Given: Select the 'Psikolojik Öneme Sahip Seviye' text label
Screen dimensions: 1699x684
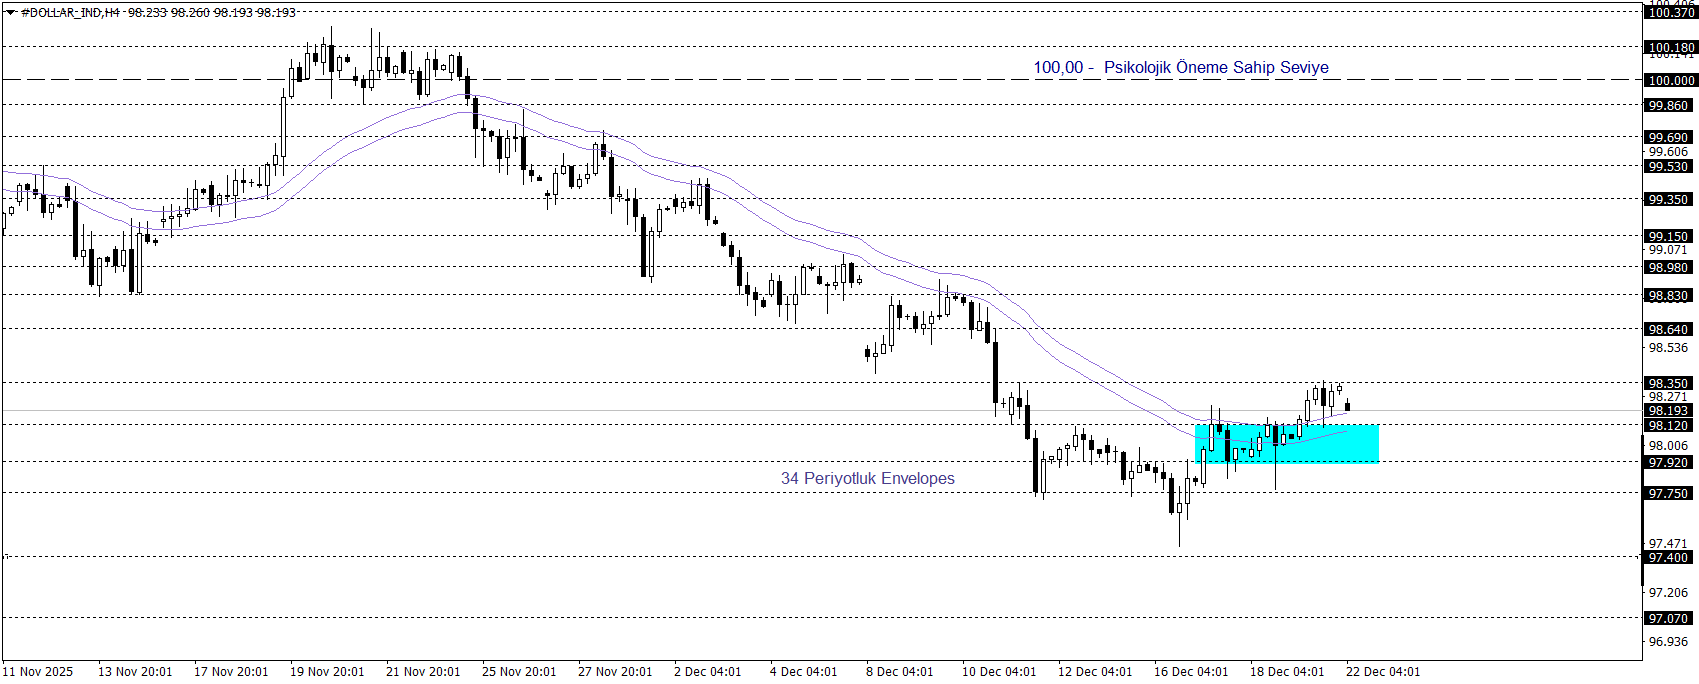Looking at the screenshot, I should tap(1216, 68).
